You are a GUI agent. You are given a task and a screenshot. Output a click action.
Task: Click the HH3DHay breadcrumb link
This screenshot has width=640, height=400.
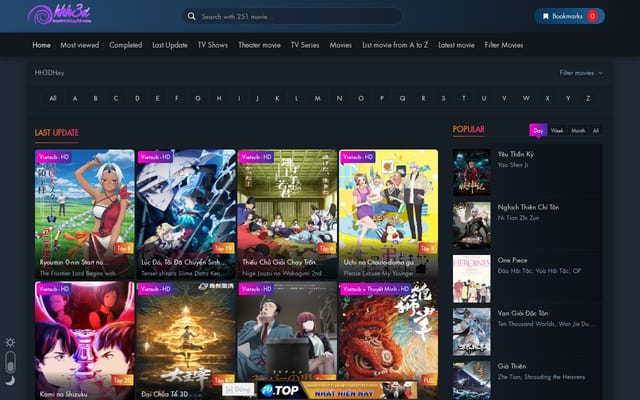49,73
